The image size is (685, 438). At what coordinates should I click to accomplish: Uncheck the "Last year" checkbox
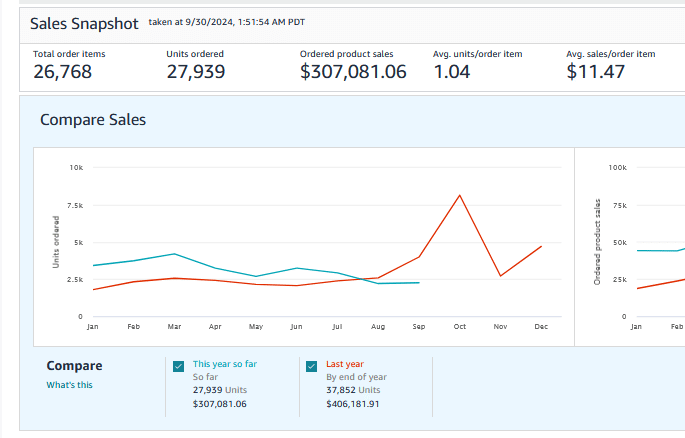[312, 366]
